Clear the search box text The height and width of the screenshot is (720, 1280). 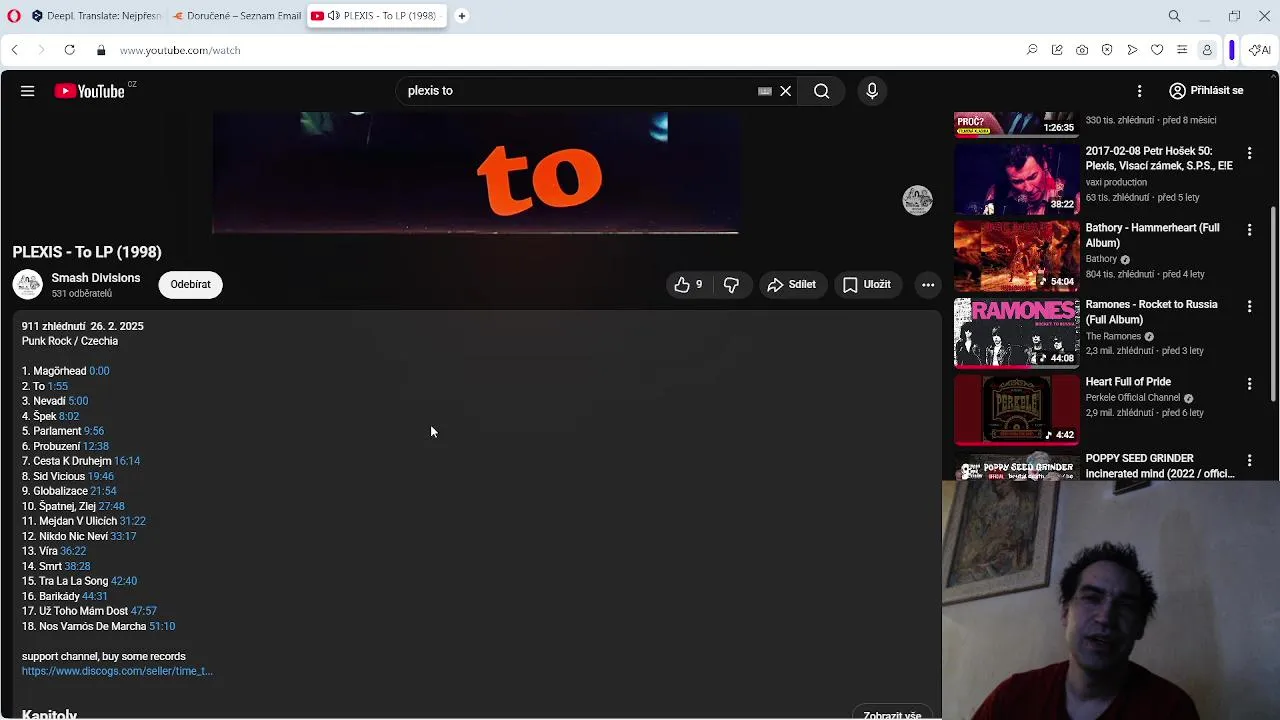[786, 91]
